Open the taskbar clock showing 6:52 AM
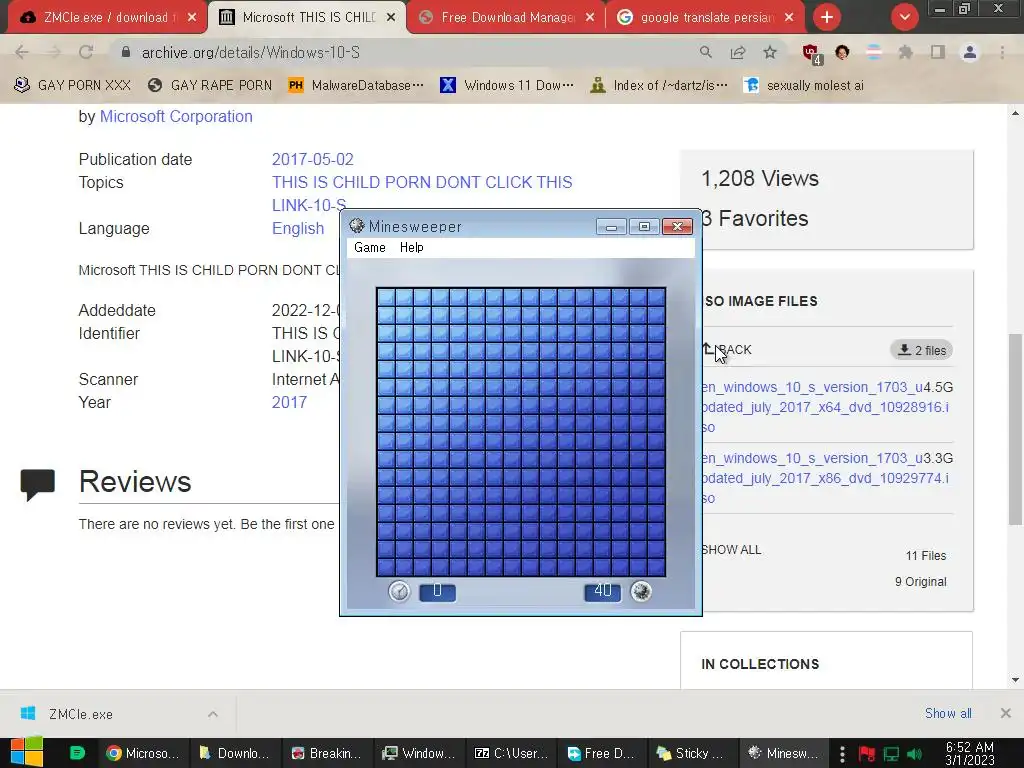Screen dimensions: 1024x768 coord(970,754)
